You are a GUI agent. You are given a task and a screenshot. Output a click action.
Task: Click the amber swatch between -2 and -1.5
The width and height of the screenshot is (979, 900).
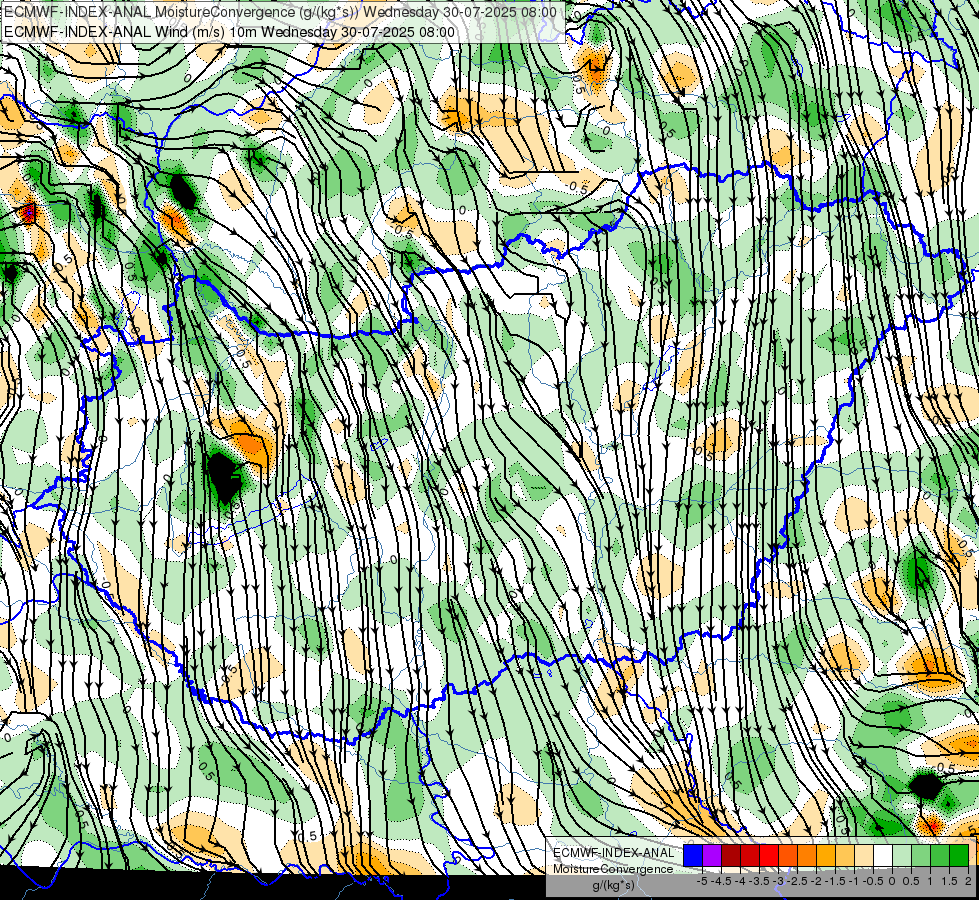click(x=826, y=855)
